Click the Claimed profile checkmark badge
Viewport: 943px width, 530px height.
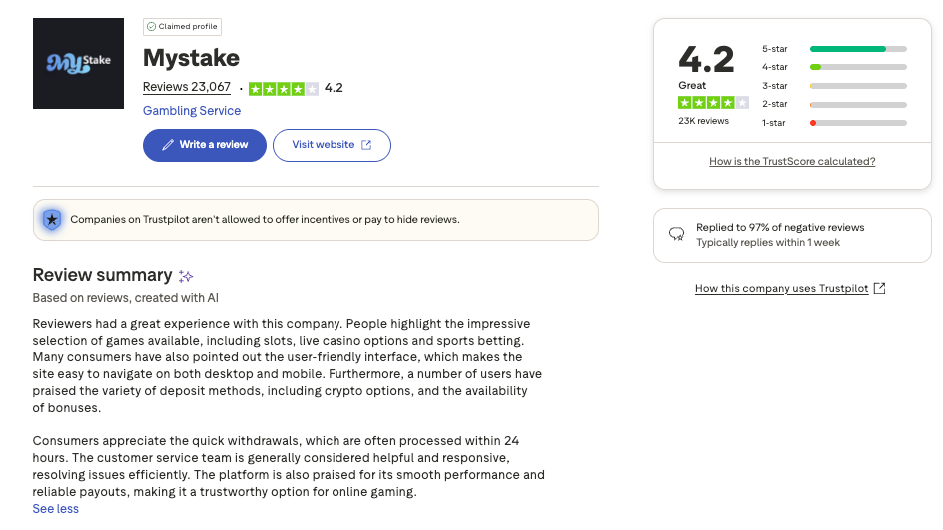(x=150, y=27)
